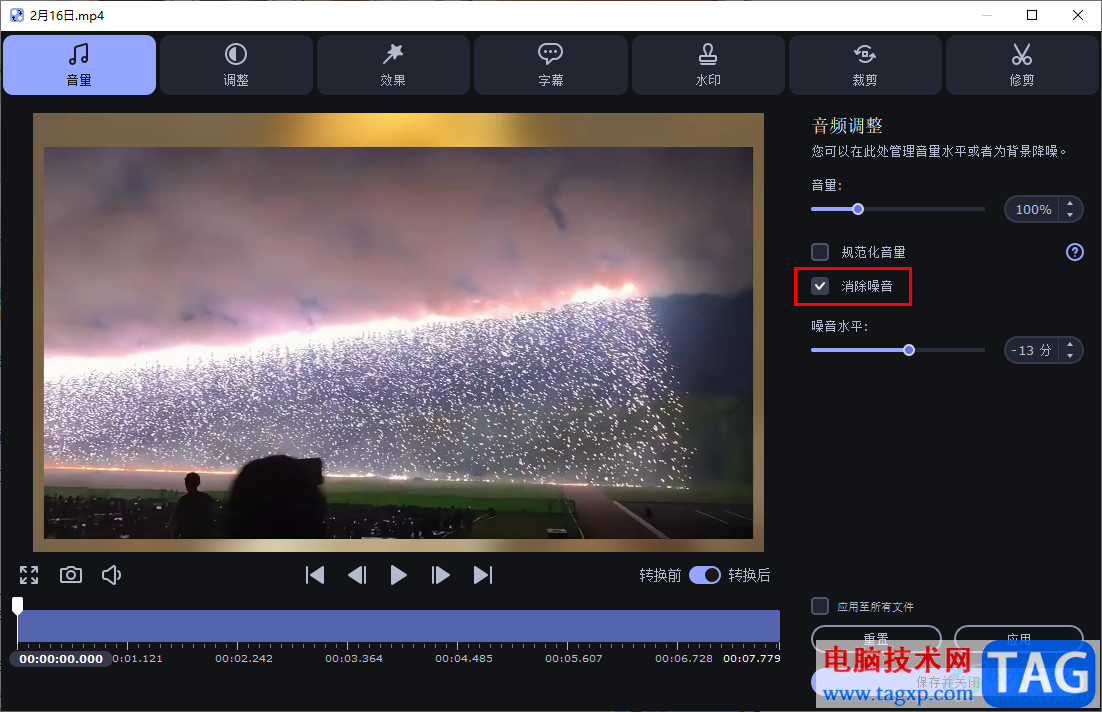Click the 00:00:00.000 timecode display
Viewport: 1102px width, 712px height.
pos(61,659)
